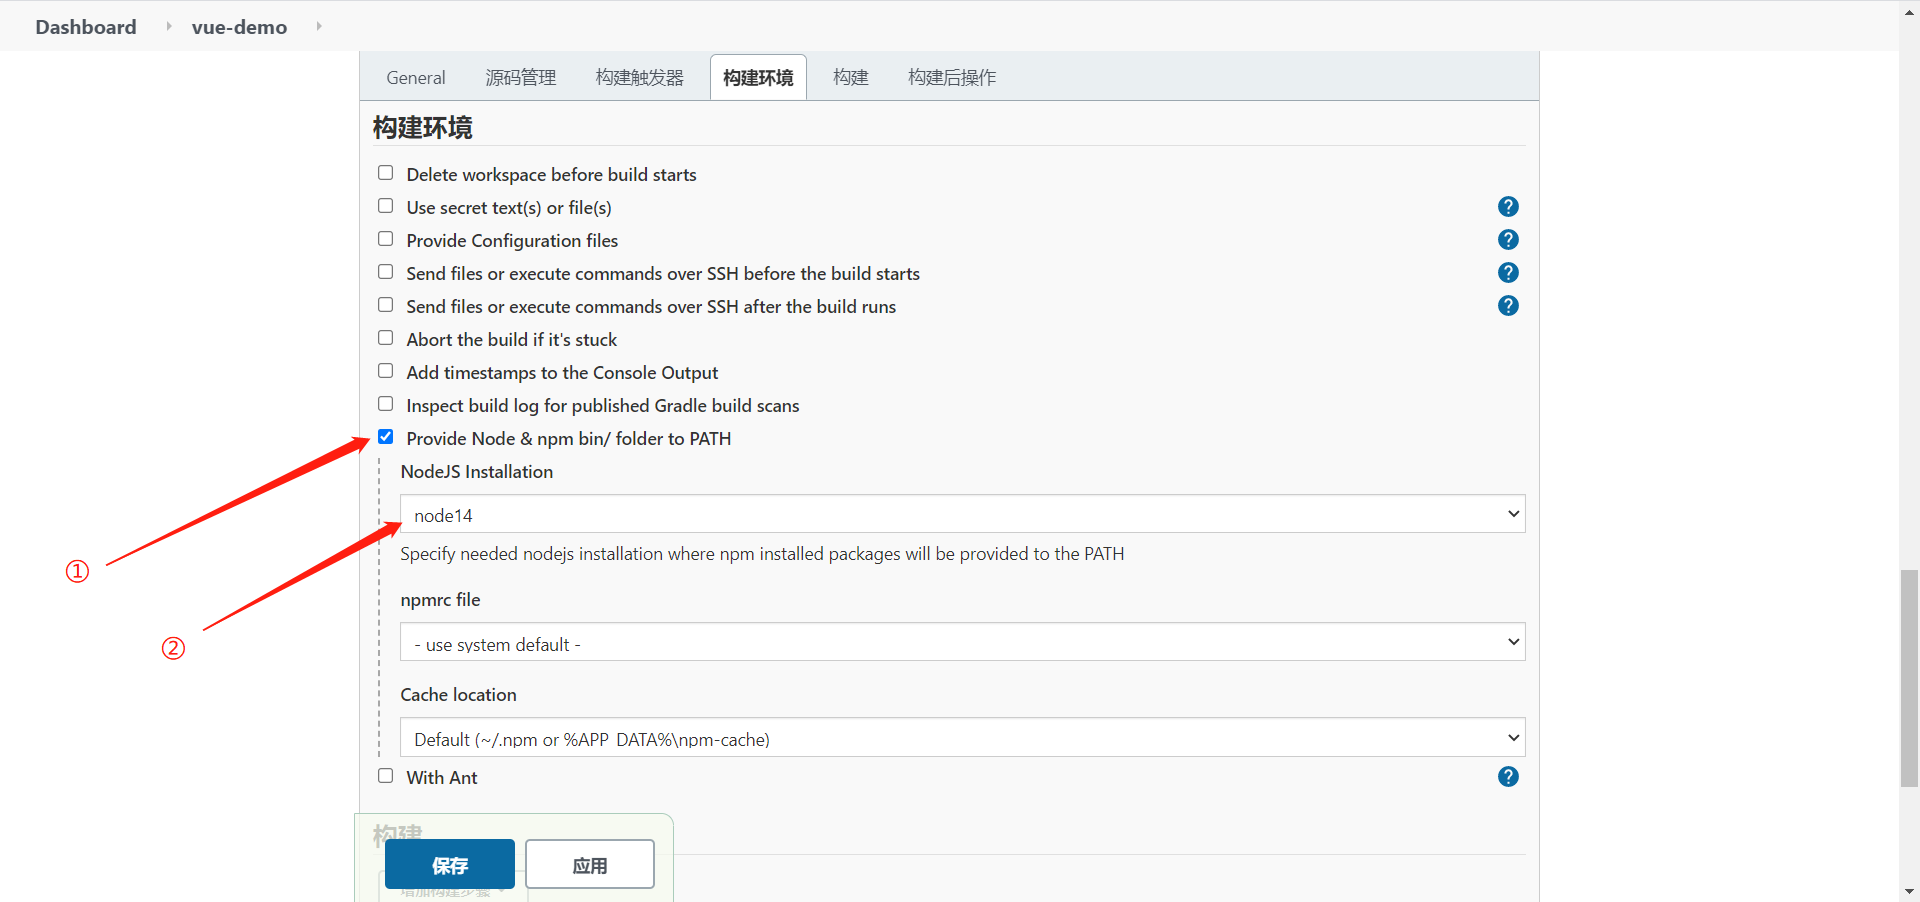
Task: Click the 'Specify needed nodejs installation' help text
Action: coord(763,554)
